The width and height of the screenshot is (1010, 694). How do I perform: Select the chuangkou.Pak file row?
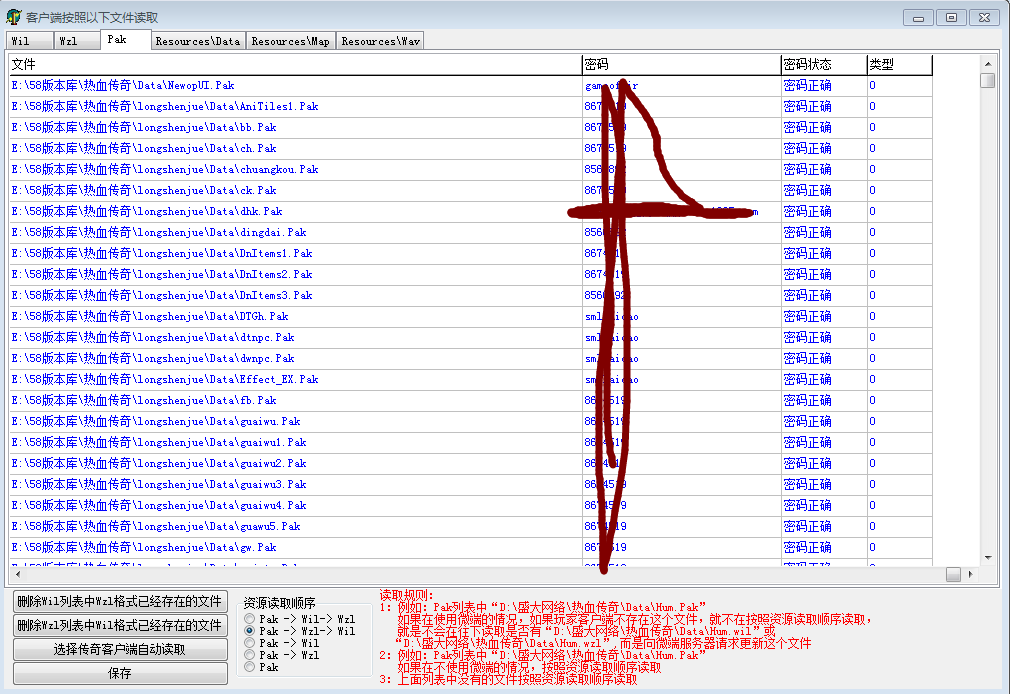click(471, 169)
